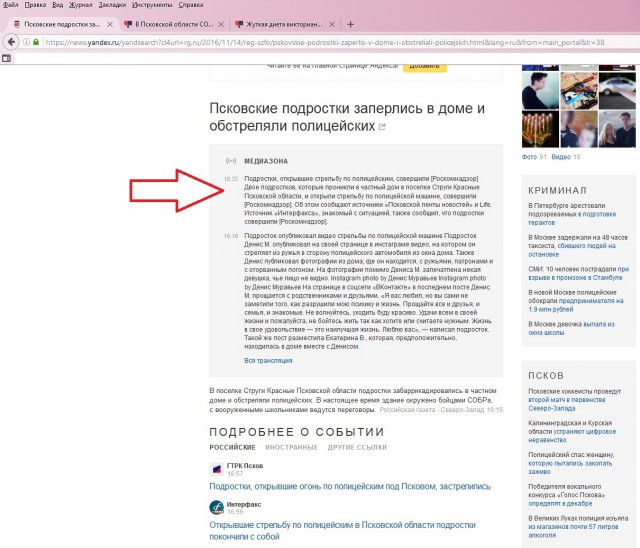The height and width of the screenshot is (548, 640).
Task: Click the green secure padlock icon
Action: (x=36, y=42)
